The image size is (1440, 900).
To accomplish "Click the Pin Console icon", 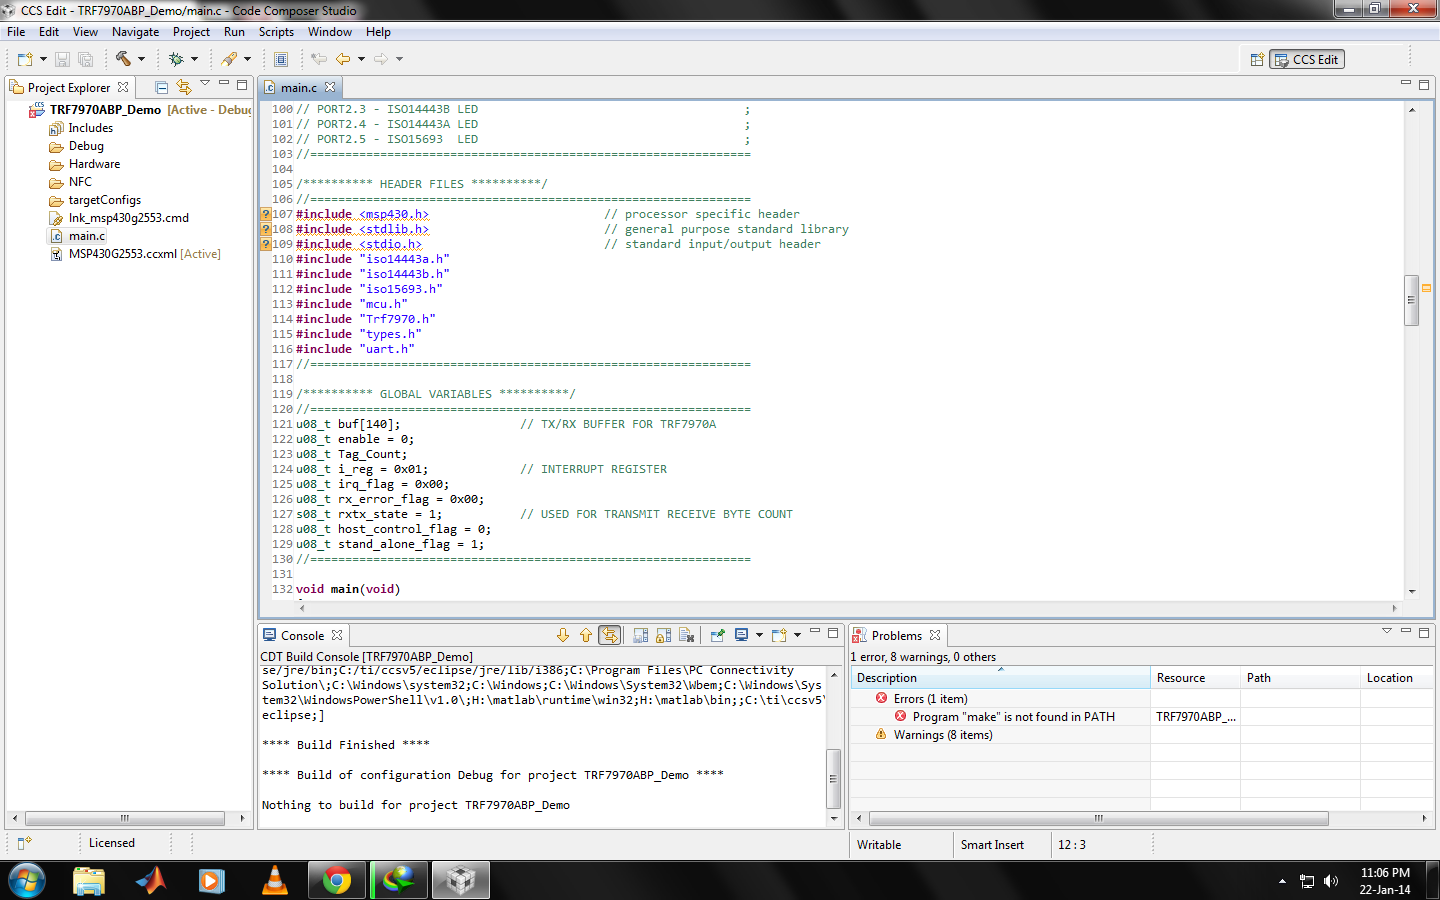I will pos(717,635).
